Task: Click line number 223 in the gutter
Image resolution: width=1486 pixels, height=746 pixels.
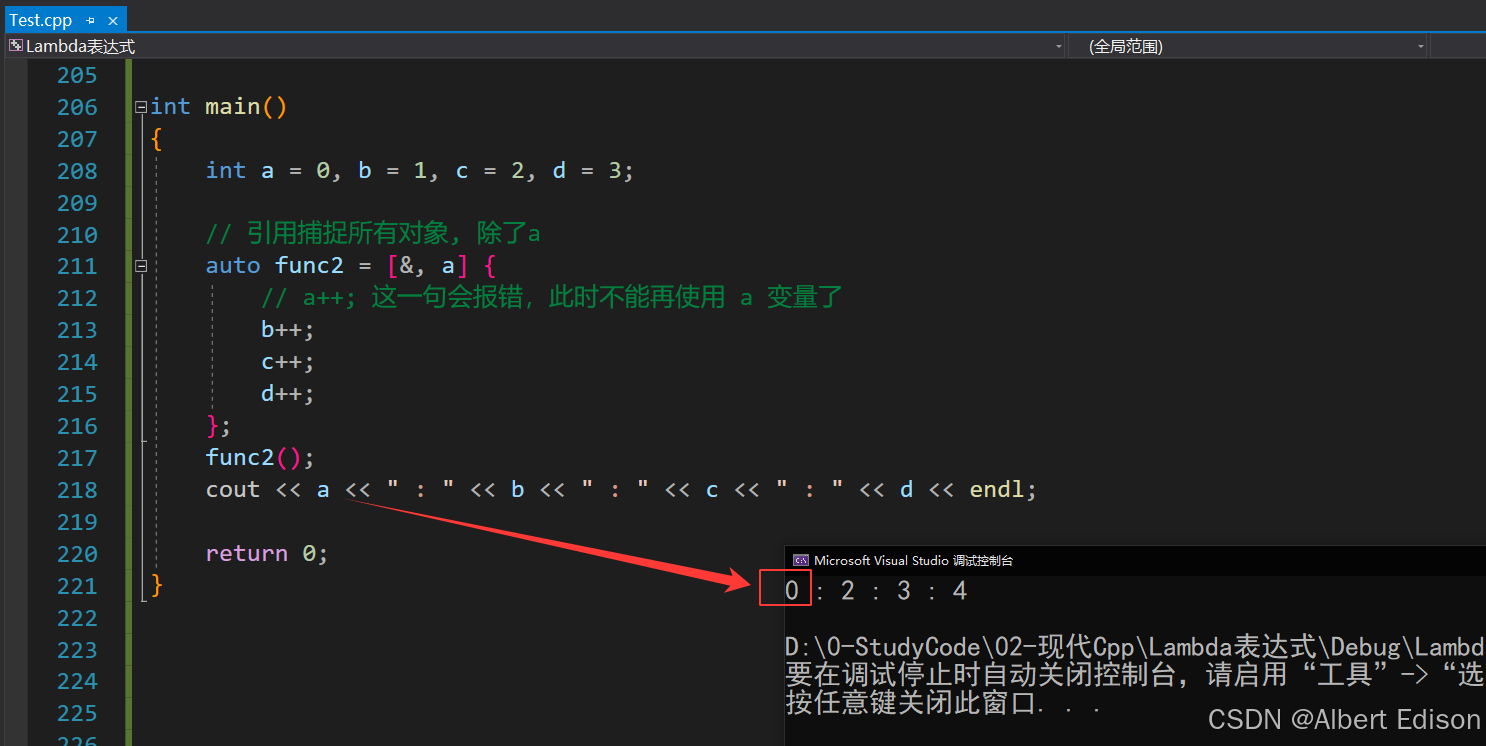Action: [77, 650]
